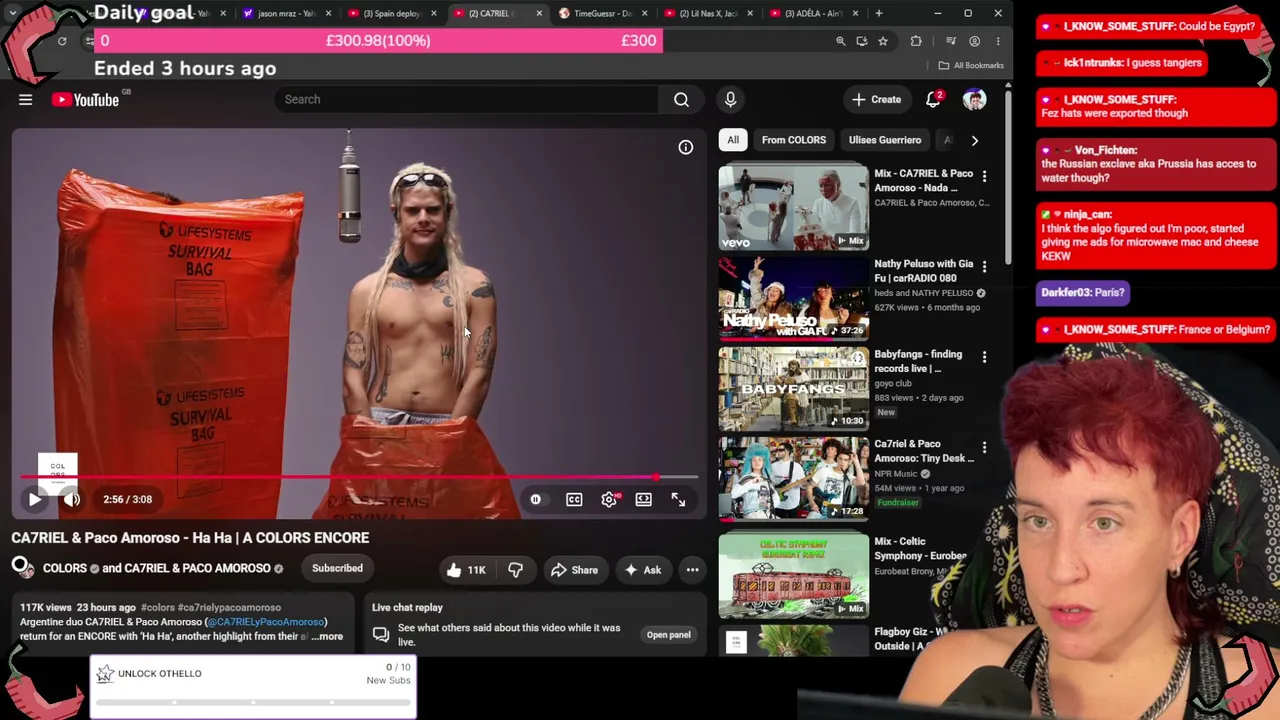The image size is (1280, 720).
Task: Dislike this video
Action: (516, 570)
